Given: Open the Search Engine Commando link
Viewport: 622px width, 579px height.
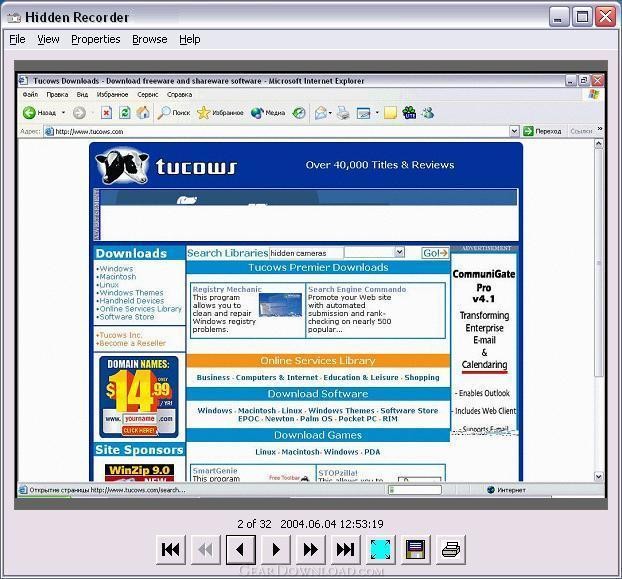Looking at the screenshot, I should (357, 289).
